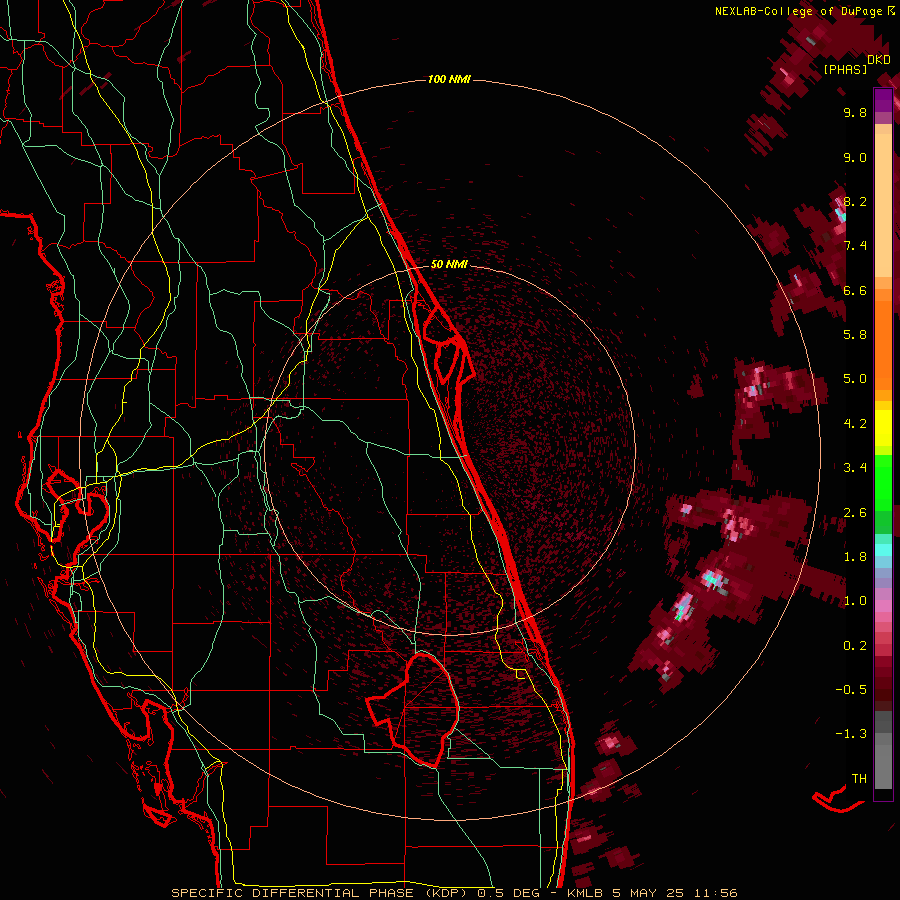900x900 pixels.
Task: Click the 100 NMI range ring label
Action: point(449,79)
